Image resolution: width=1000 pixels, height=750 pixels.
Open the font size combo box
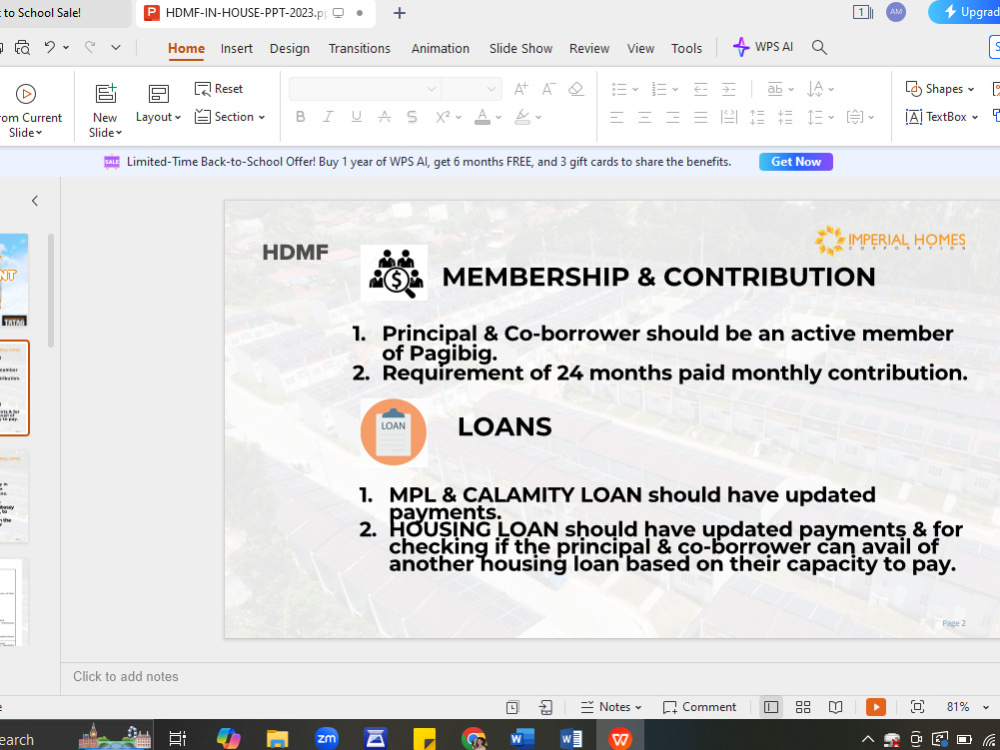[471, 89]
